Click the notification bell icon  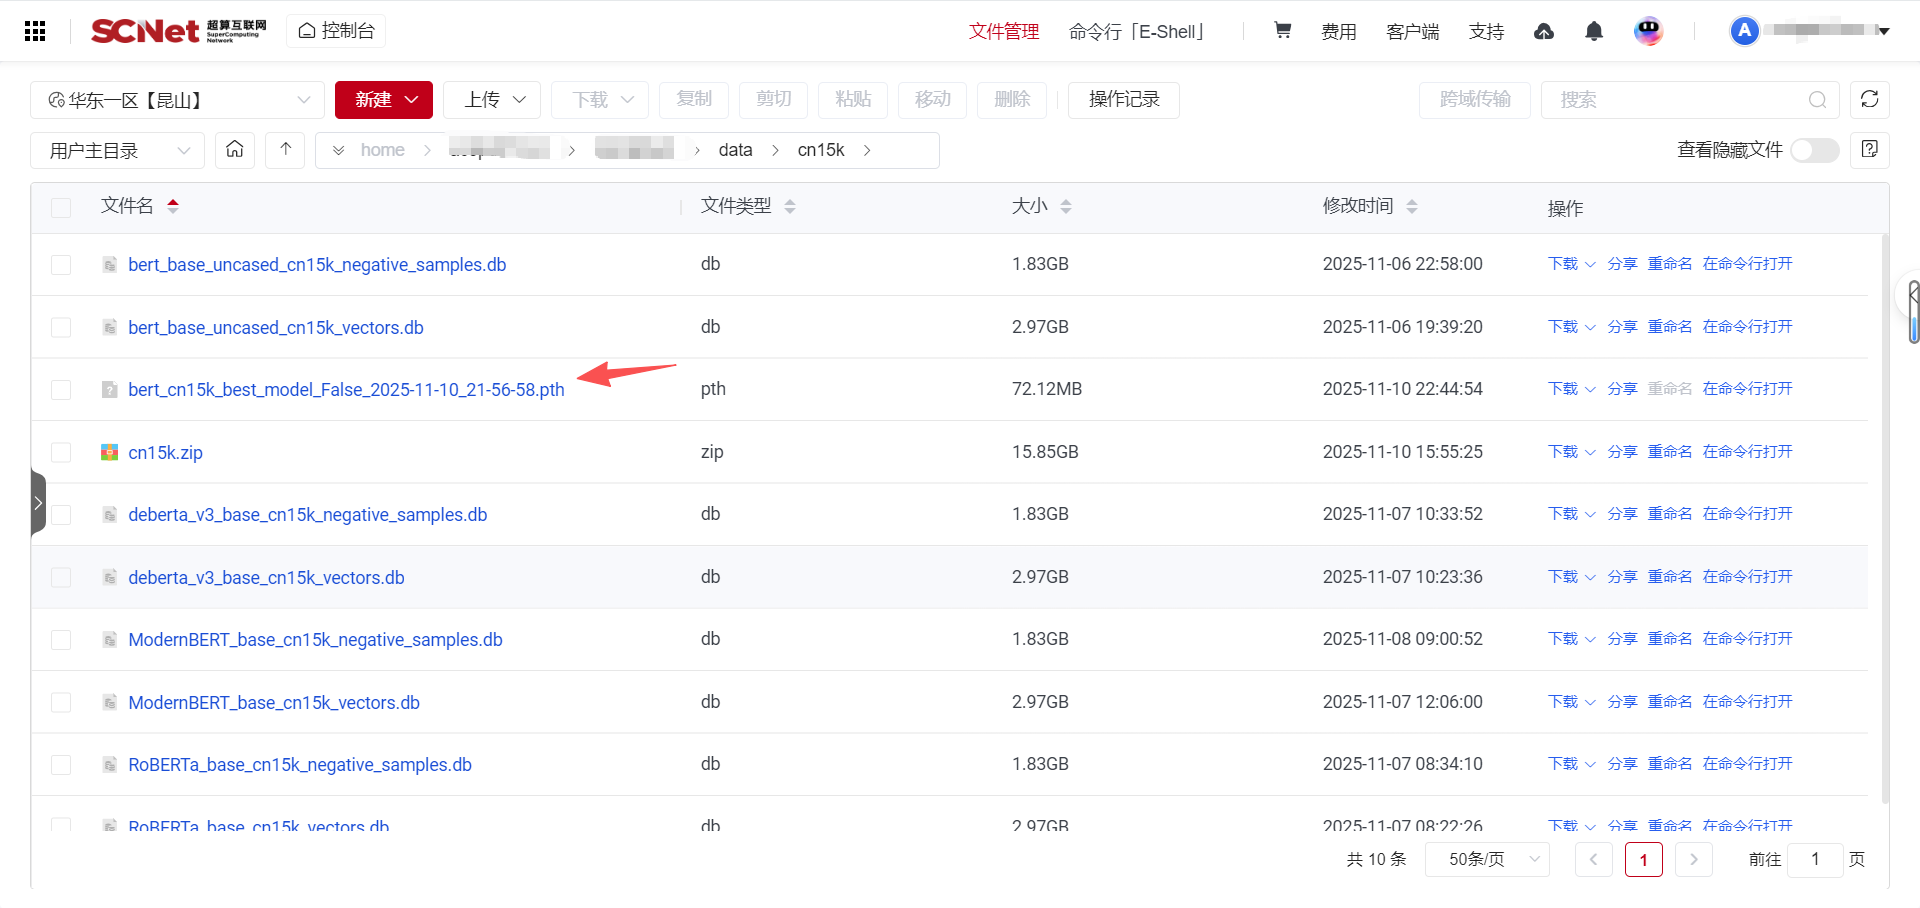(x=1593, y=31)
